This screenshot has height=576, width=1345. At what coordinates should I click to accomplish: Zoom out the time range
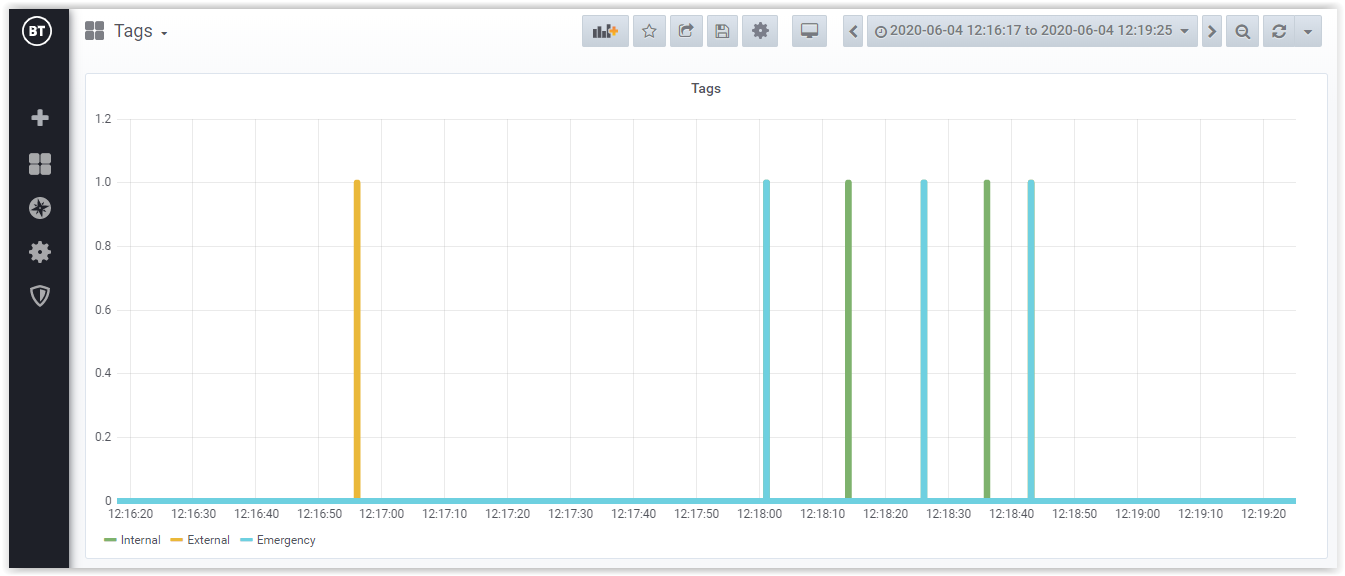[1242, 31]
